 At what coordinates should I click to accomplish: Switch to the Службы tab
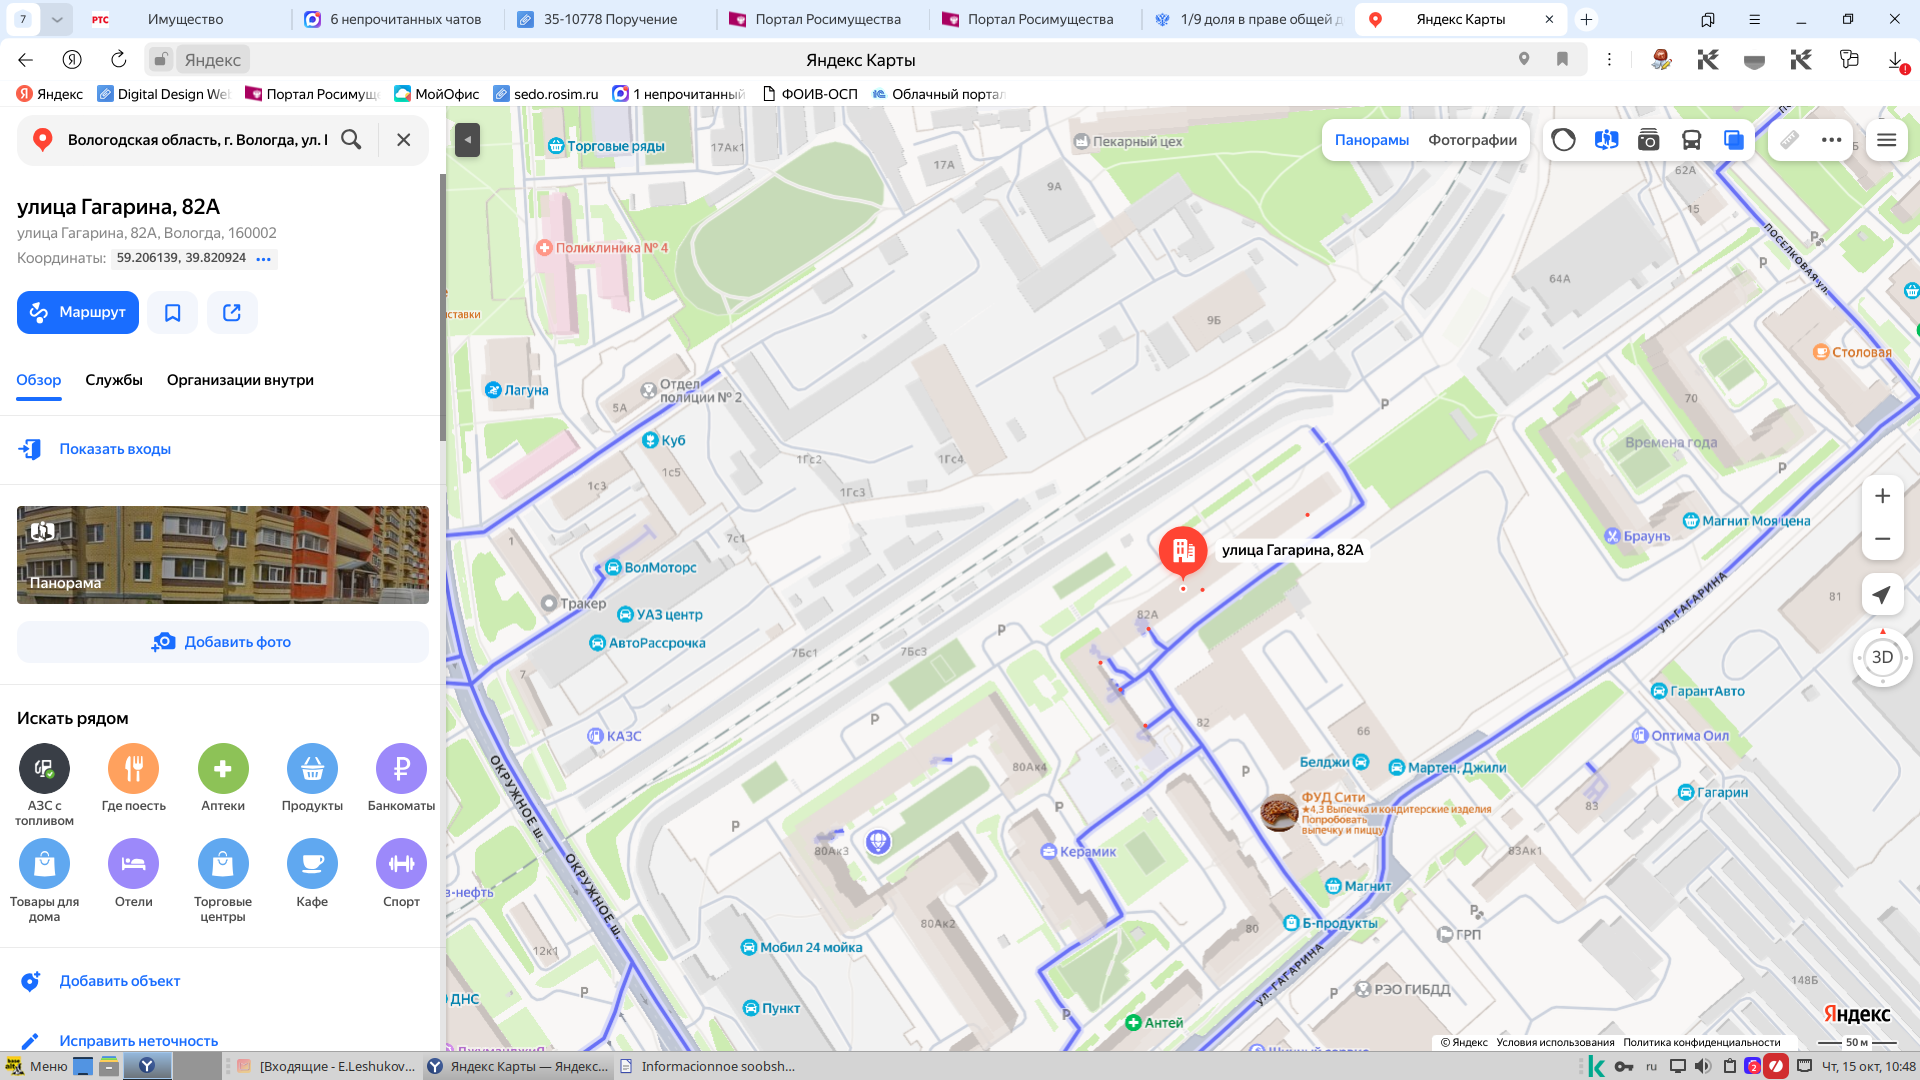pos(114,380)
